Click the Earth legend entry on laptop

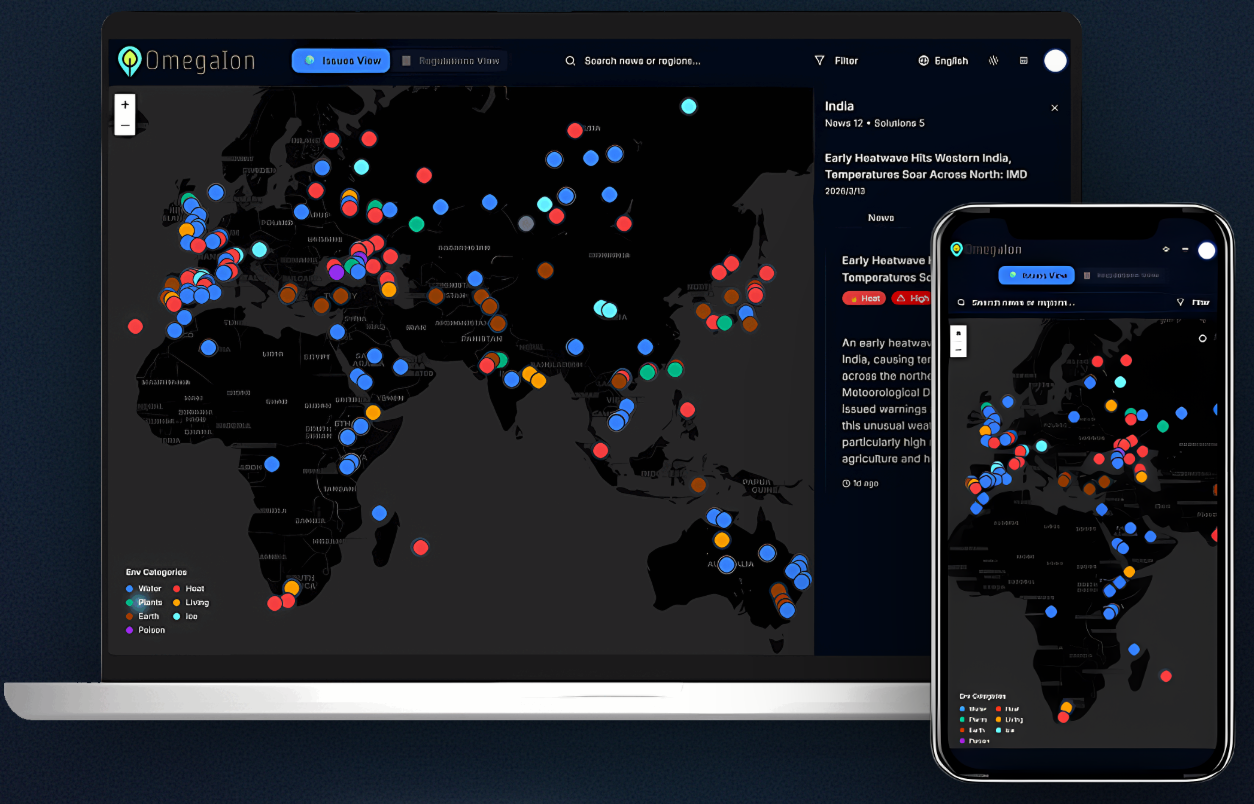click(142, 617)
